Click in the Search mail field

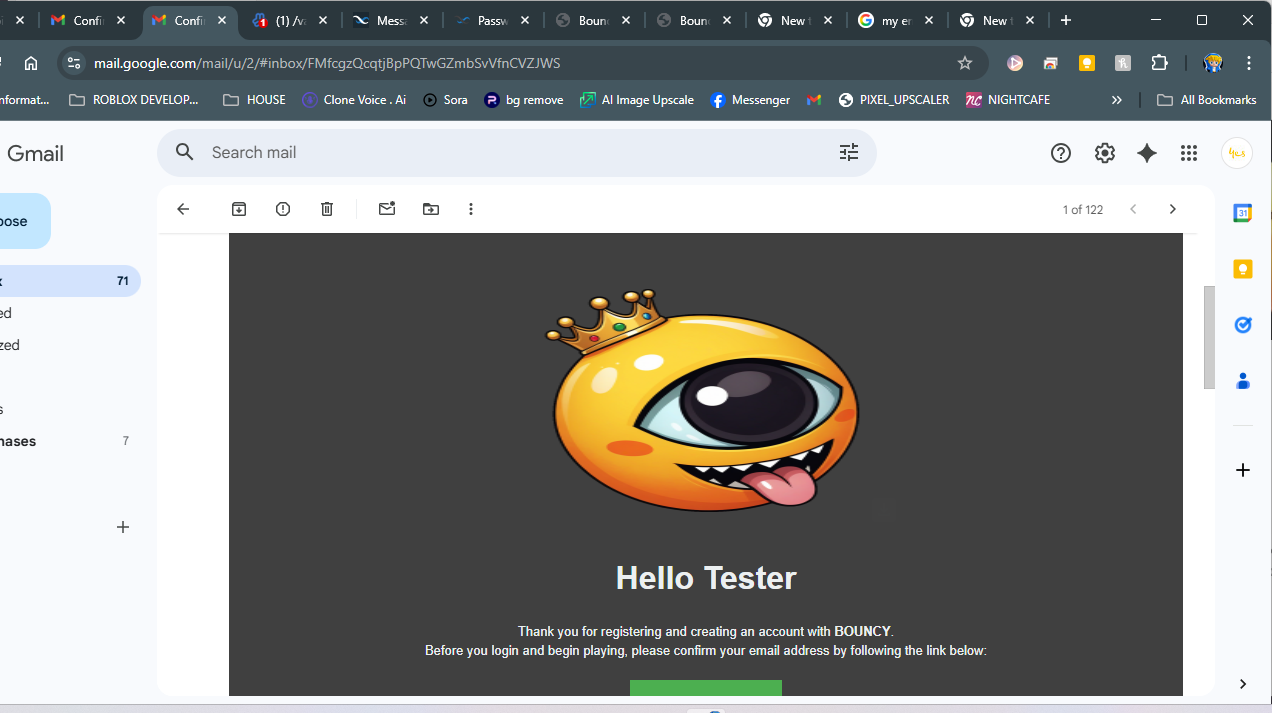[500, 152]
